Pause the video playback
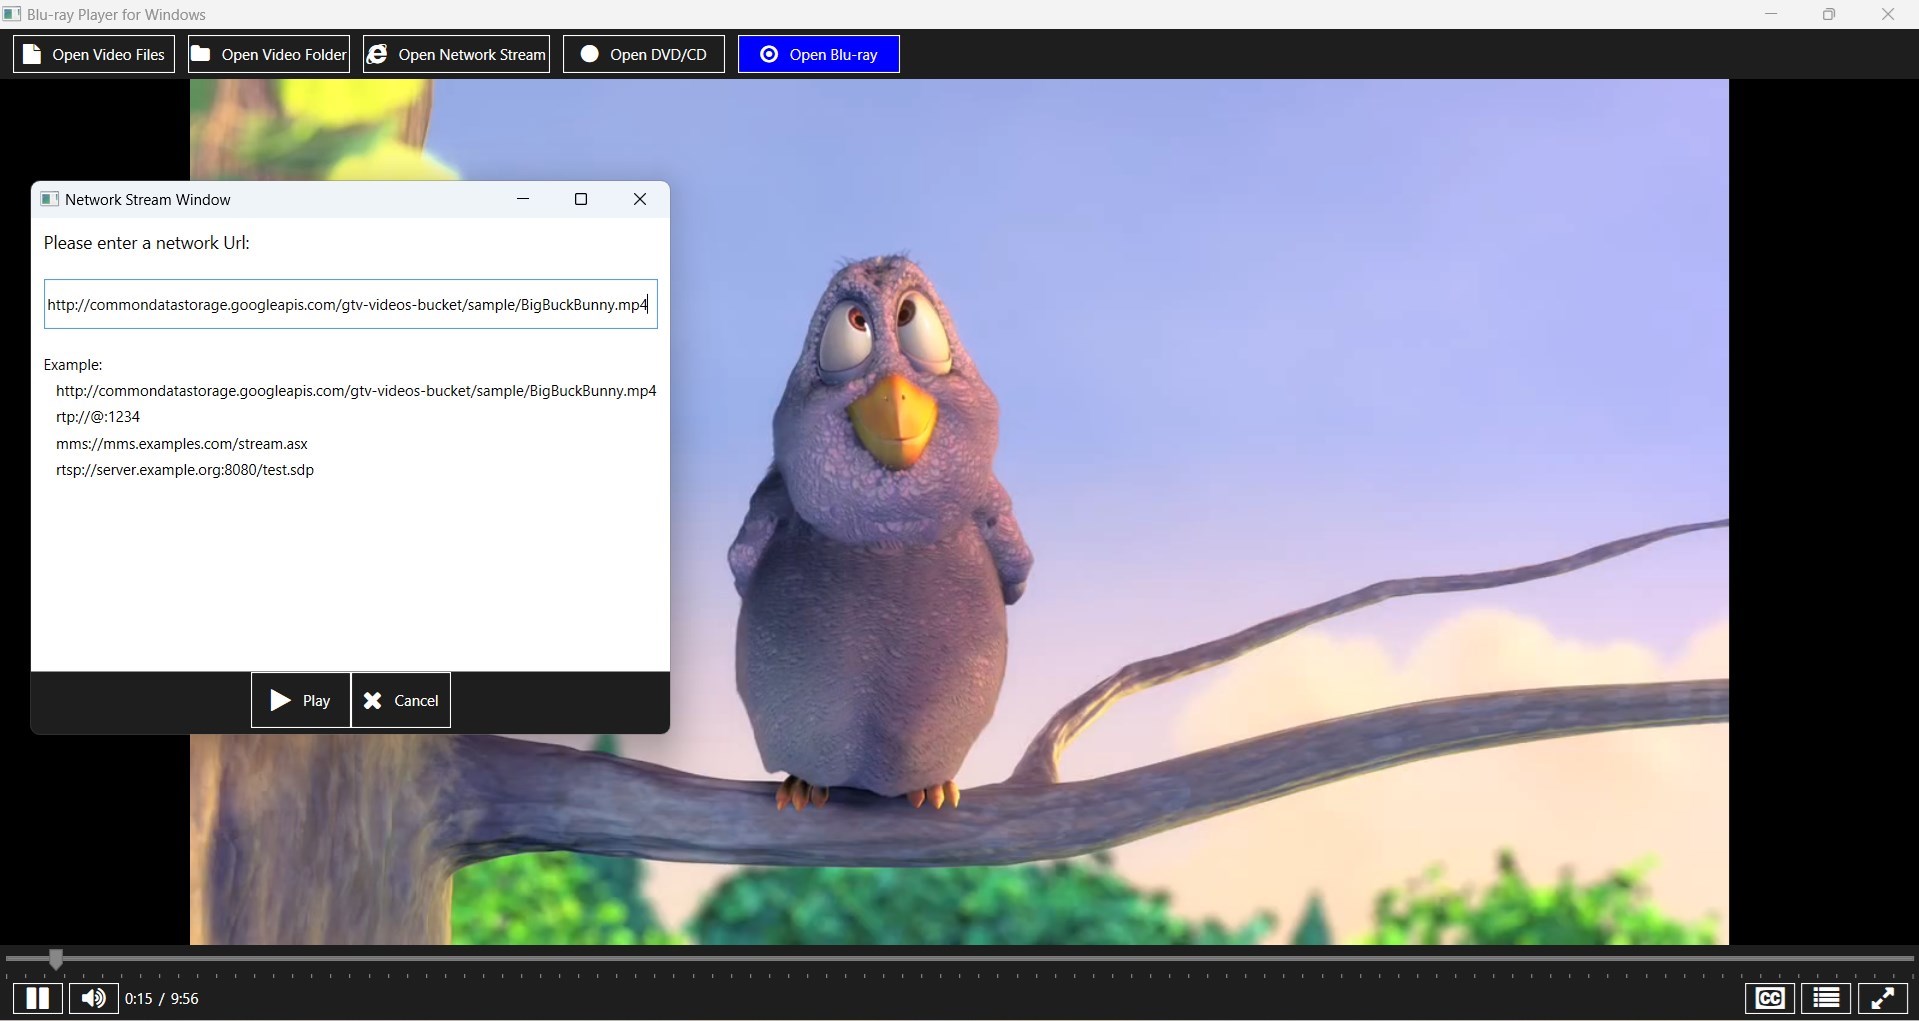 pos(37,997)
